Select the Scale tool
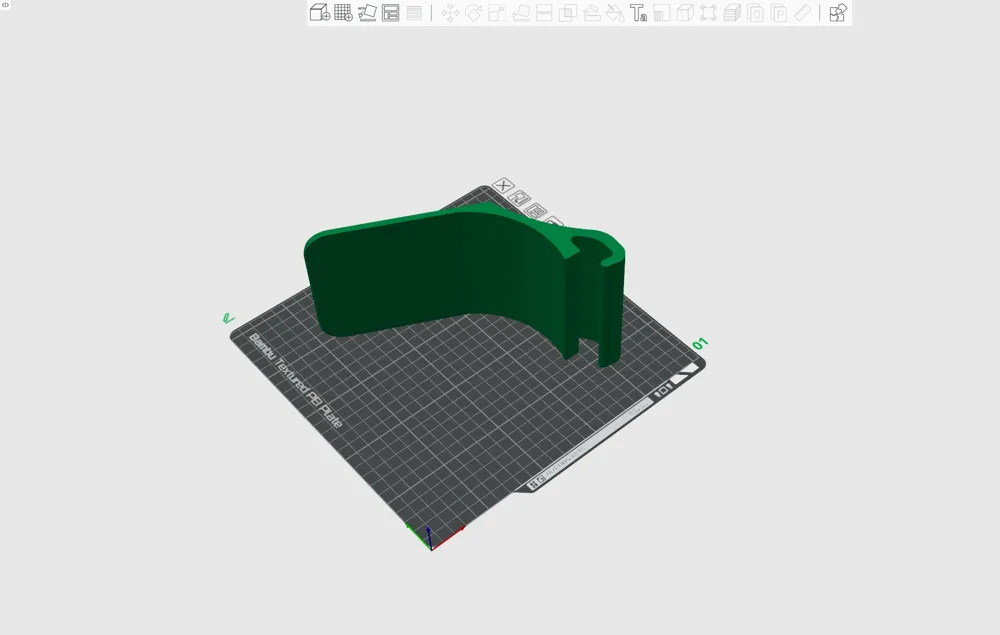The width and height of the screenshot is (1000, 635). (497, 13)
